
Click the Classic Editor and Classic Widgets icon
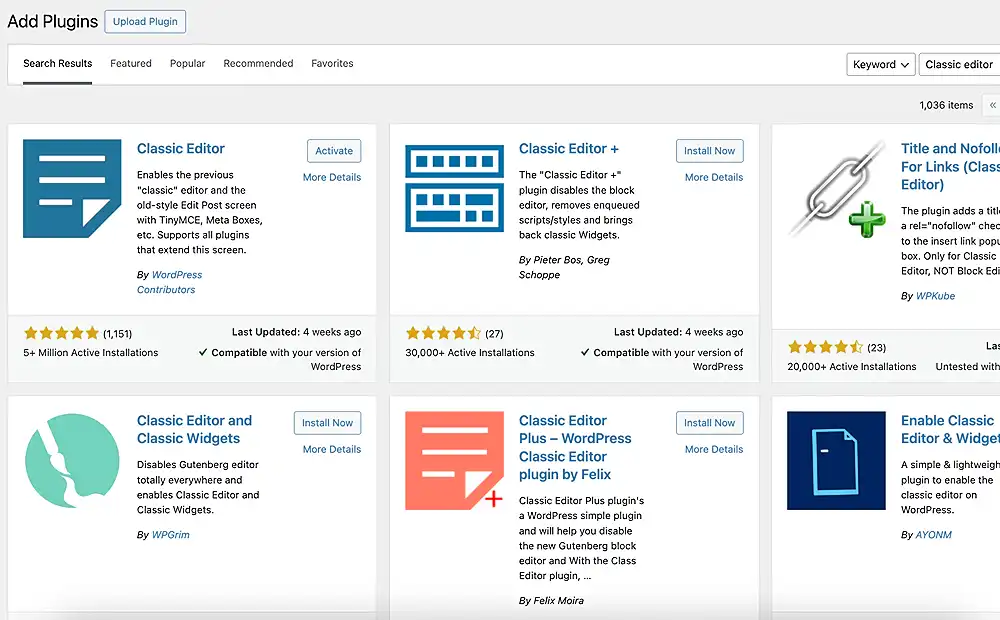[x=72, y=461]
